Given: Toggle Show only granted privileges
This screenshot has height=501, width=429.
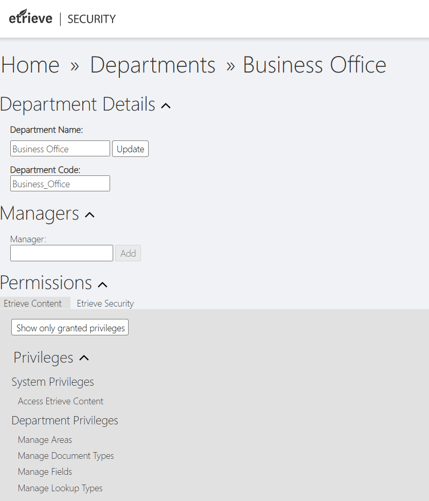Looking at the screenshot, I should coord(70,328).
